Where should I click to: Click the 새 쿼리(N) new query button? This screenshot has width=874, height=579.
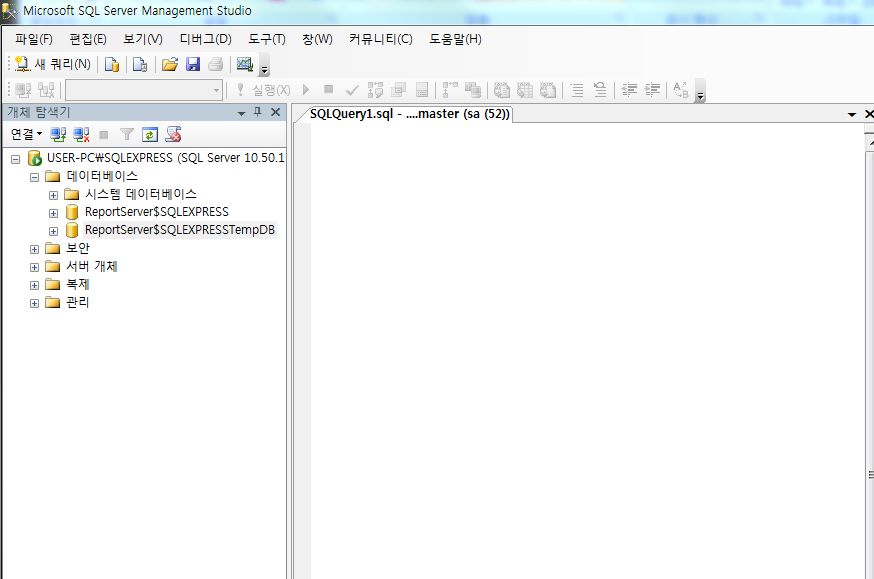click(x=53, y=64)
